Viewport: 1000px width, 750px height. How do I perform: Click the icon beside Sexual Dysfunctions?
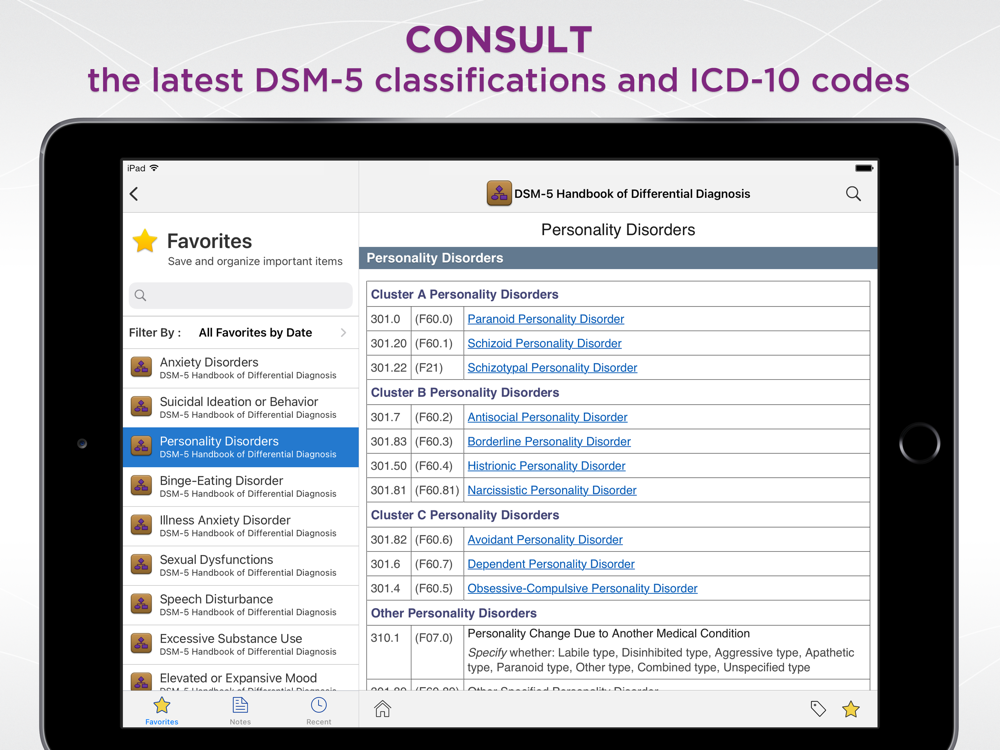pyautogui.click(x=142, y=564)
